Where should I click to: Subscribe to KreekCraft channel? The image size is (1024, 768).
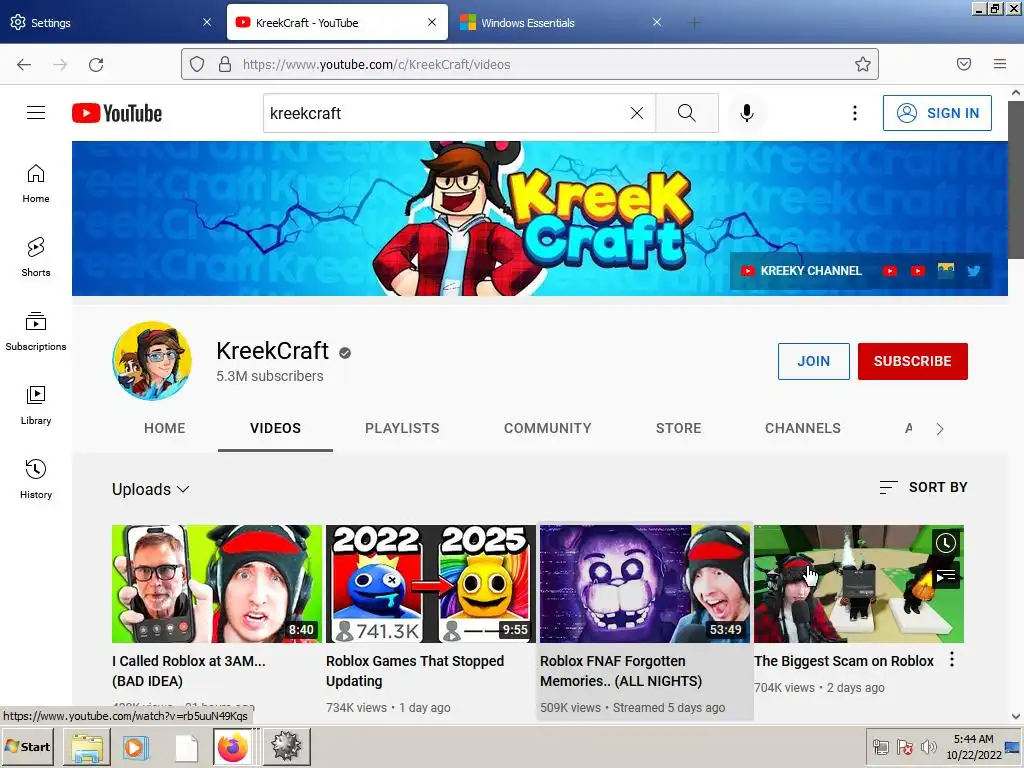(x=912, y=361)
